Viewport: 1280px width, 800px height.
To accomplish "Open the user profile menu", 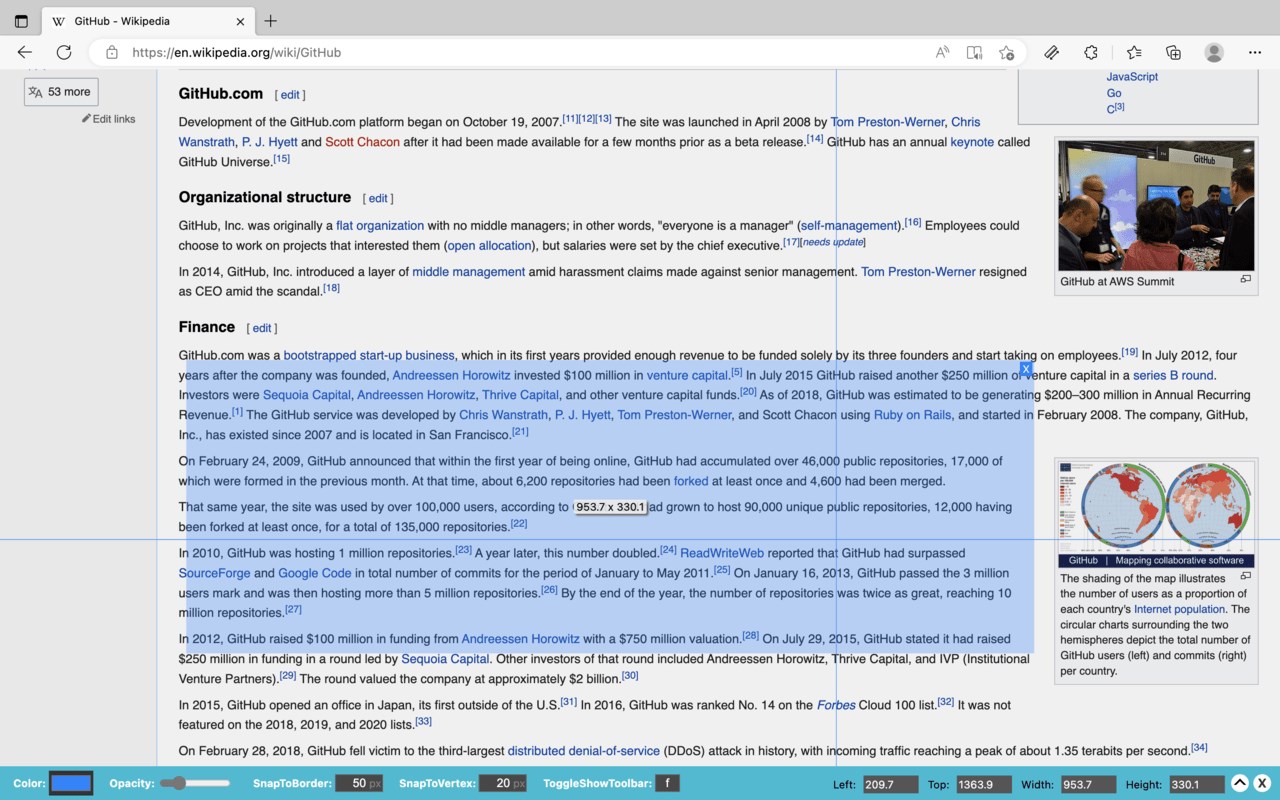I will point(1214,52).
